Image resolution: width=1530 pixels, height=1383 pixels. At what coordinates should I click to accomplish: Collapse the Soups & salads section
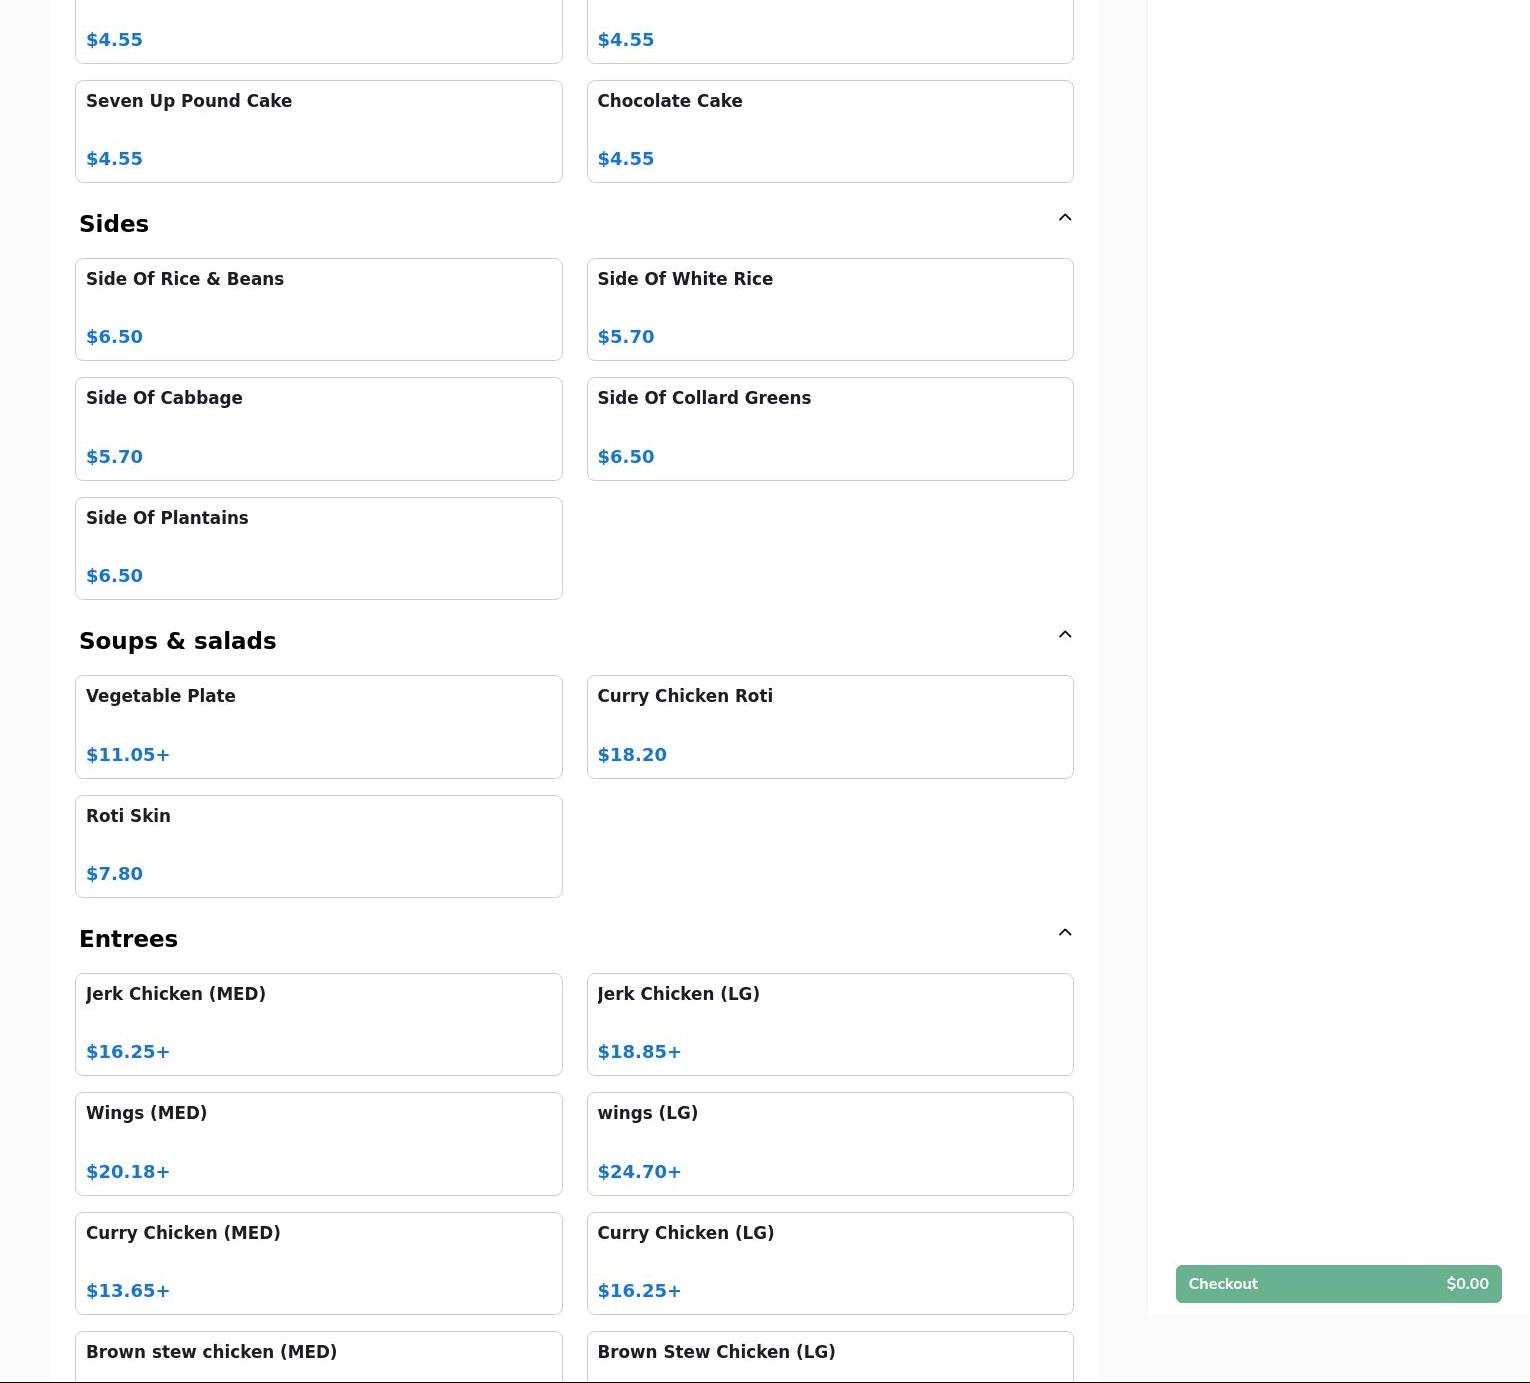click(x=1064, y=635)
